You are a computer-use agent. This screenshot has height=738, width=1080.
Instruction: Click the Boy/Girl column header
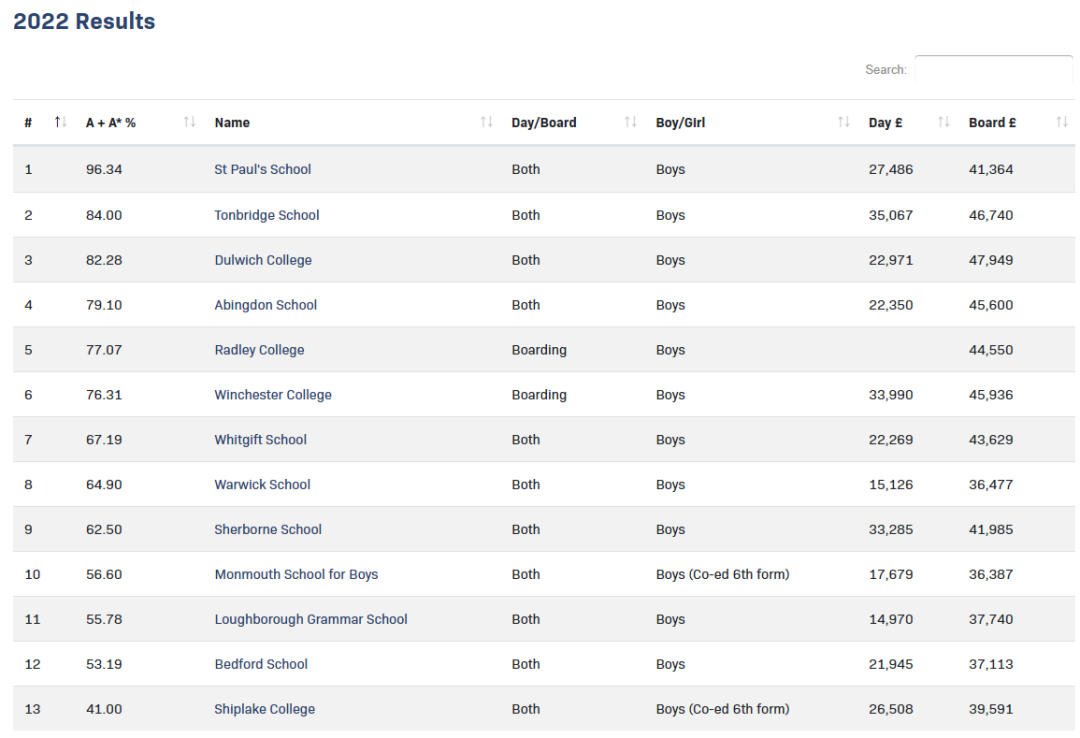681,123
